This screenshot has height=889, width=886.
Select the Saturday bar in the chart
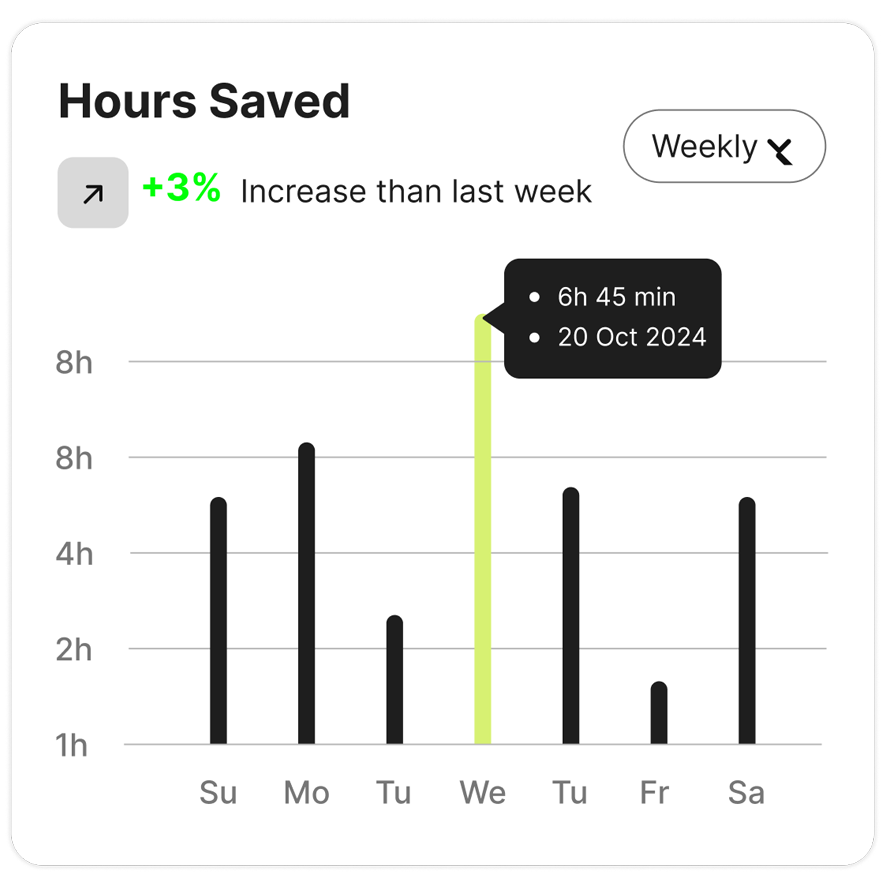point(746,620)
